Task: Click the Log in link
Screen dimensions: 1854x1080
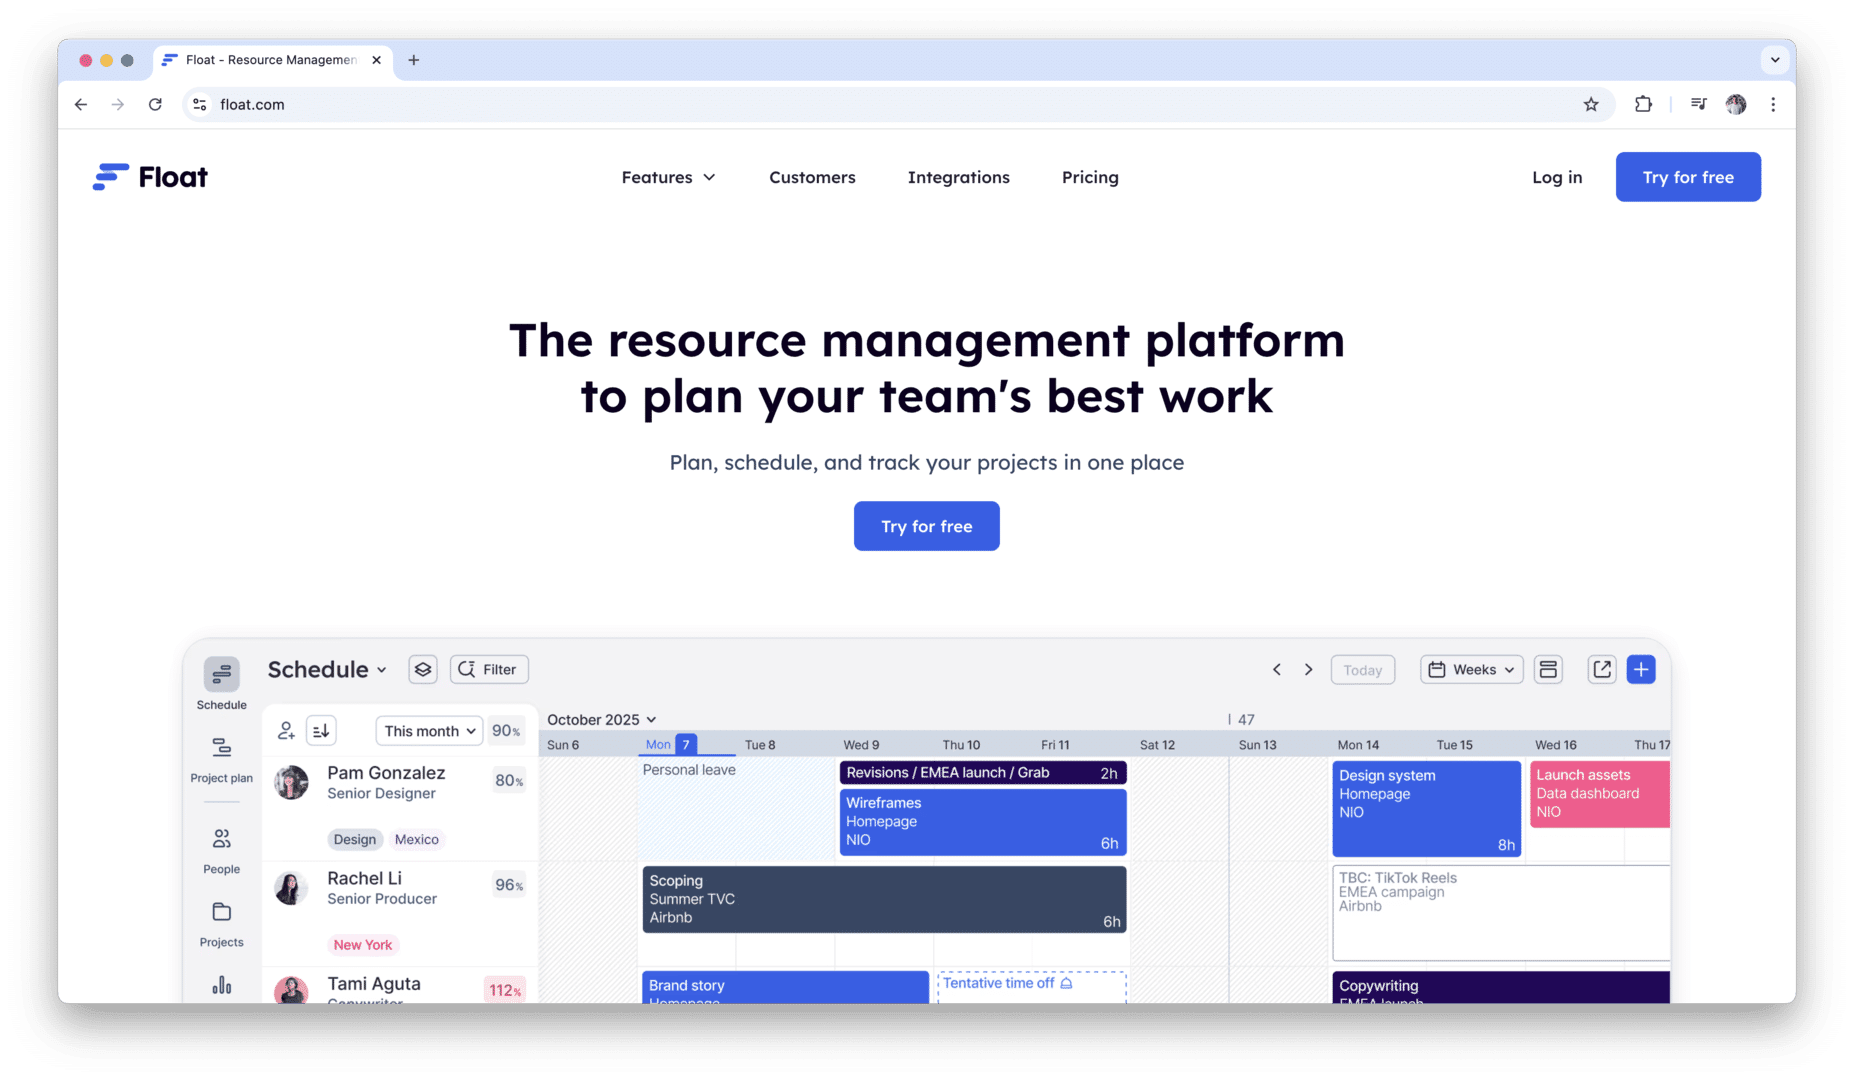Action: pos(1557,178)
